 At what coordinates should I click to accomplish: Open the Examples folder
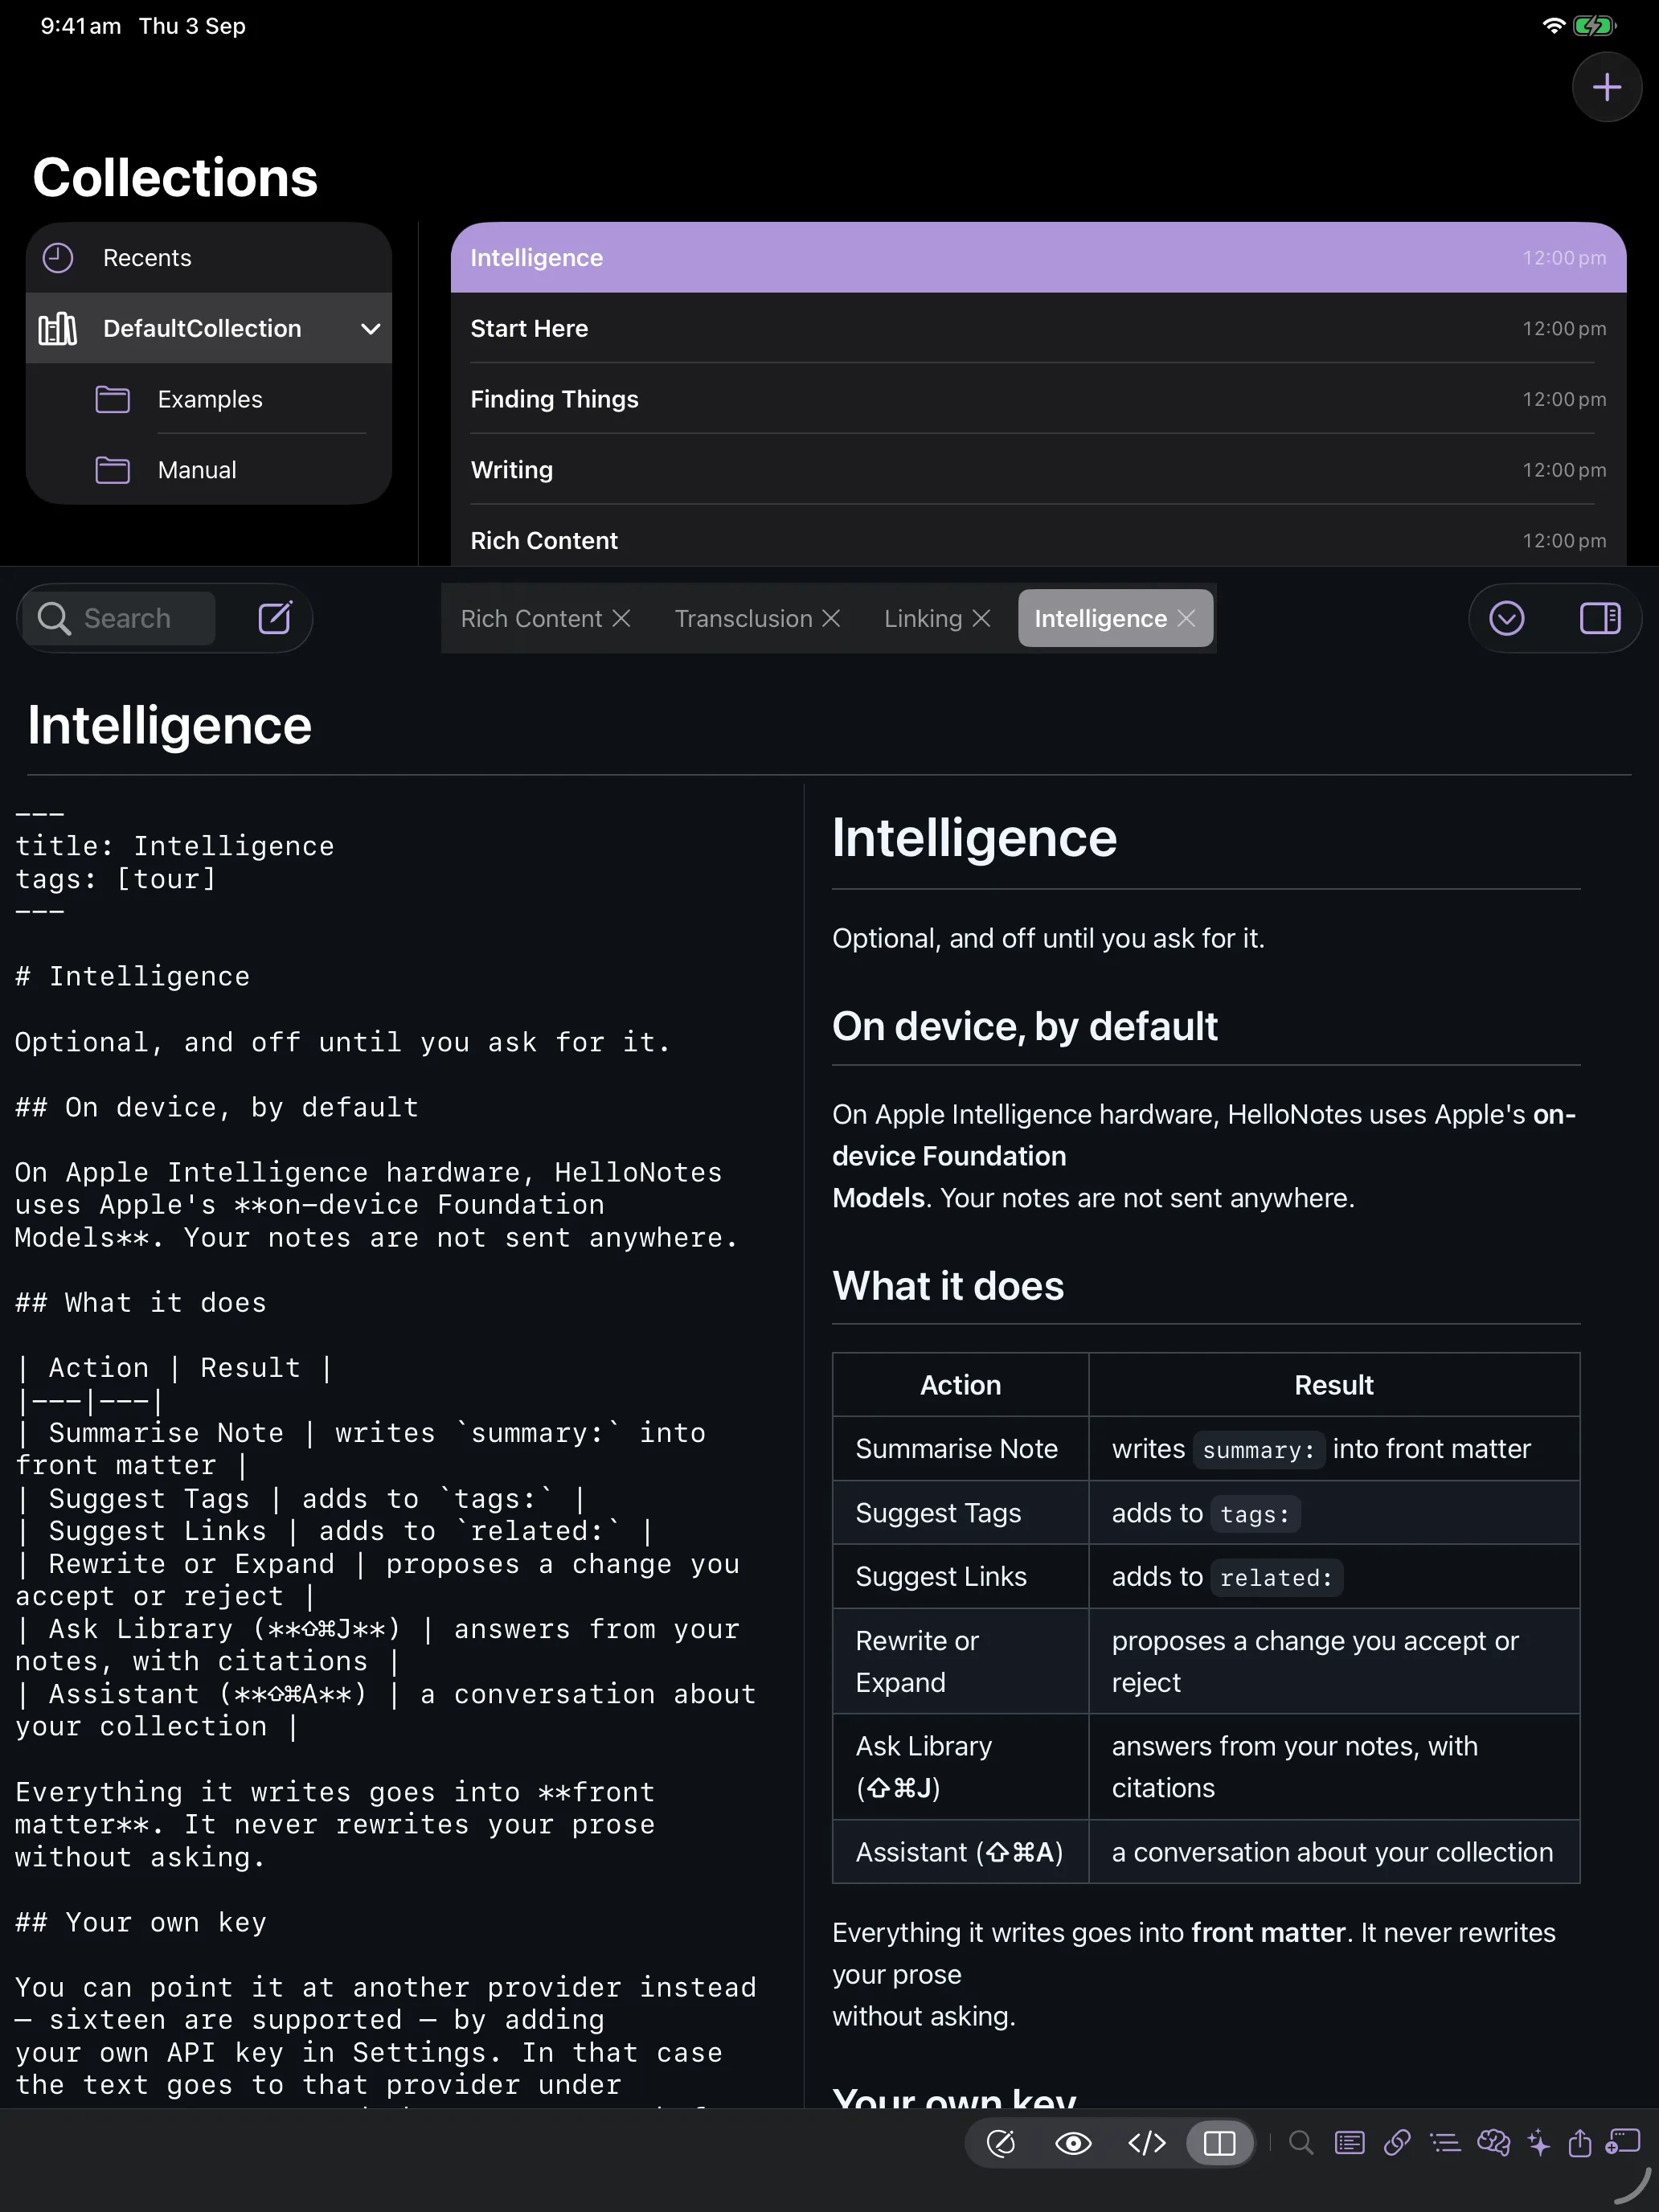tap(208, 399)
